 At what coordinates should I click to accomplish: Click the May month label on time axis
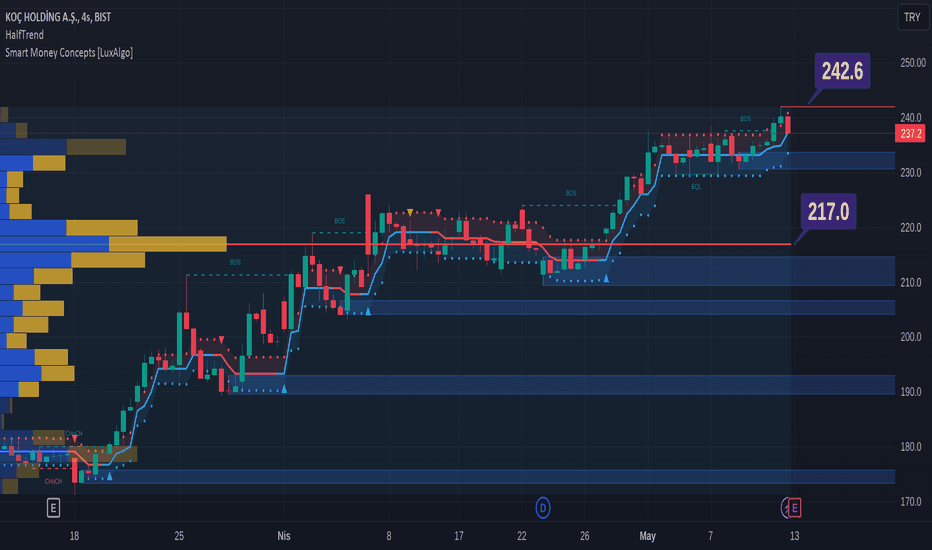coord(647,536)
